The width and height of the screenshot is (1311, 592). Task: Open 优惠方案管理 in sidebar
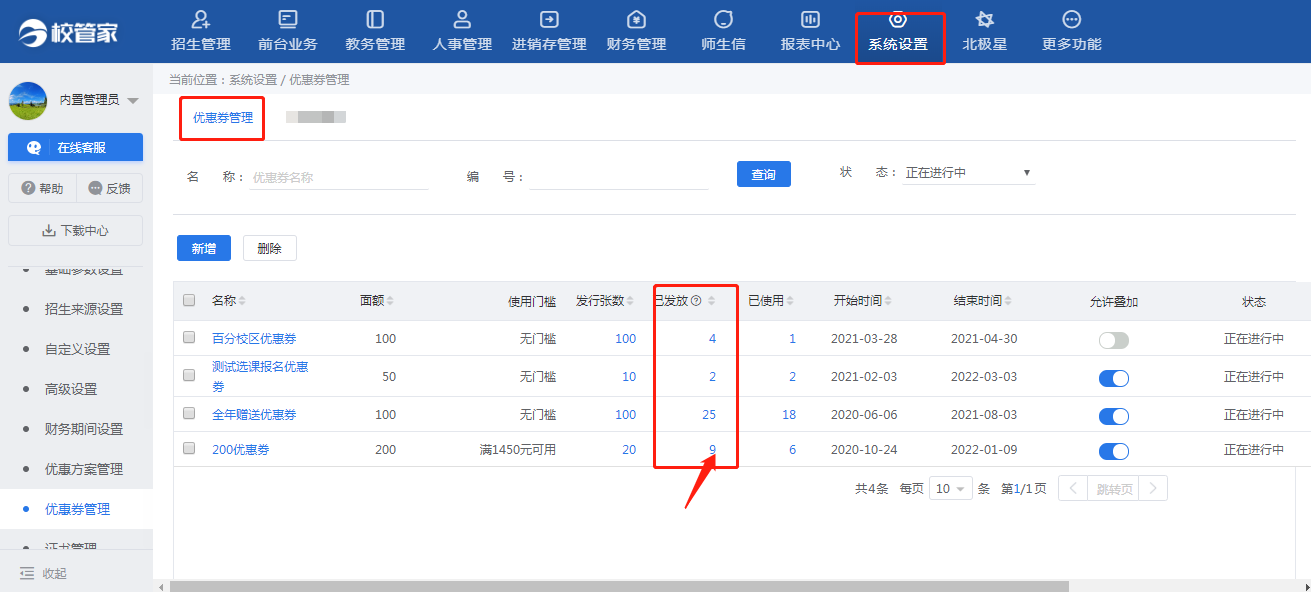tap(84, 469)
